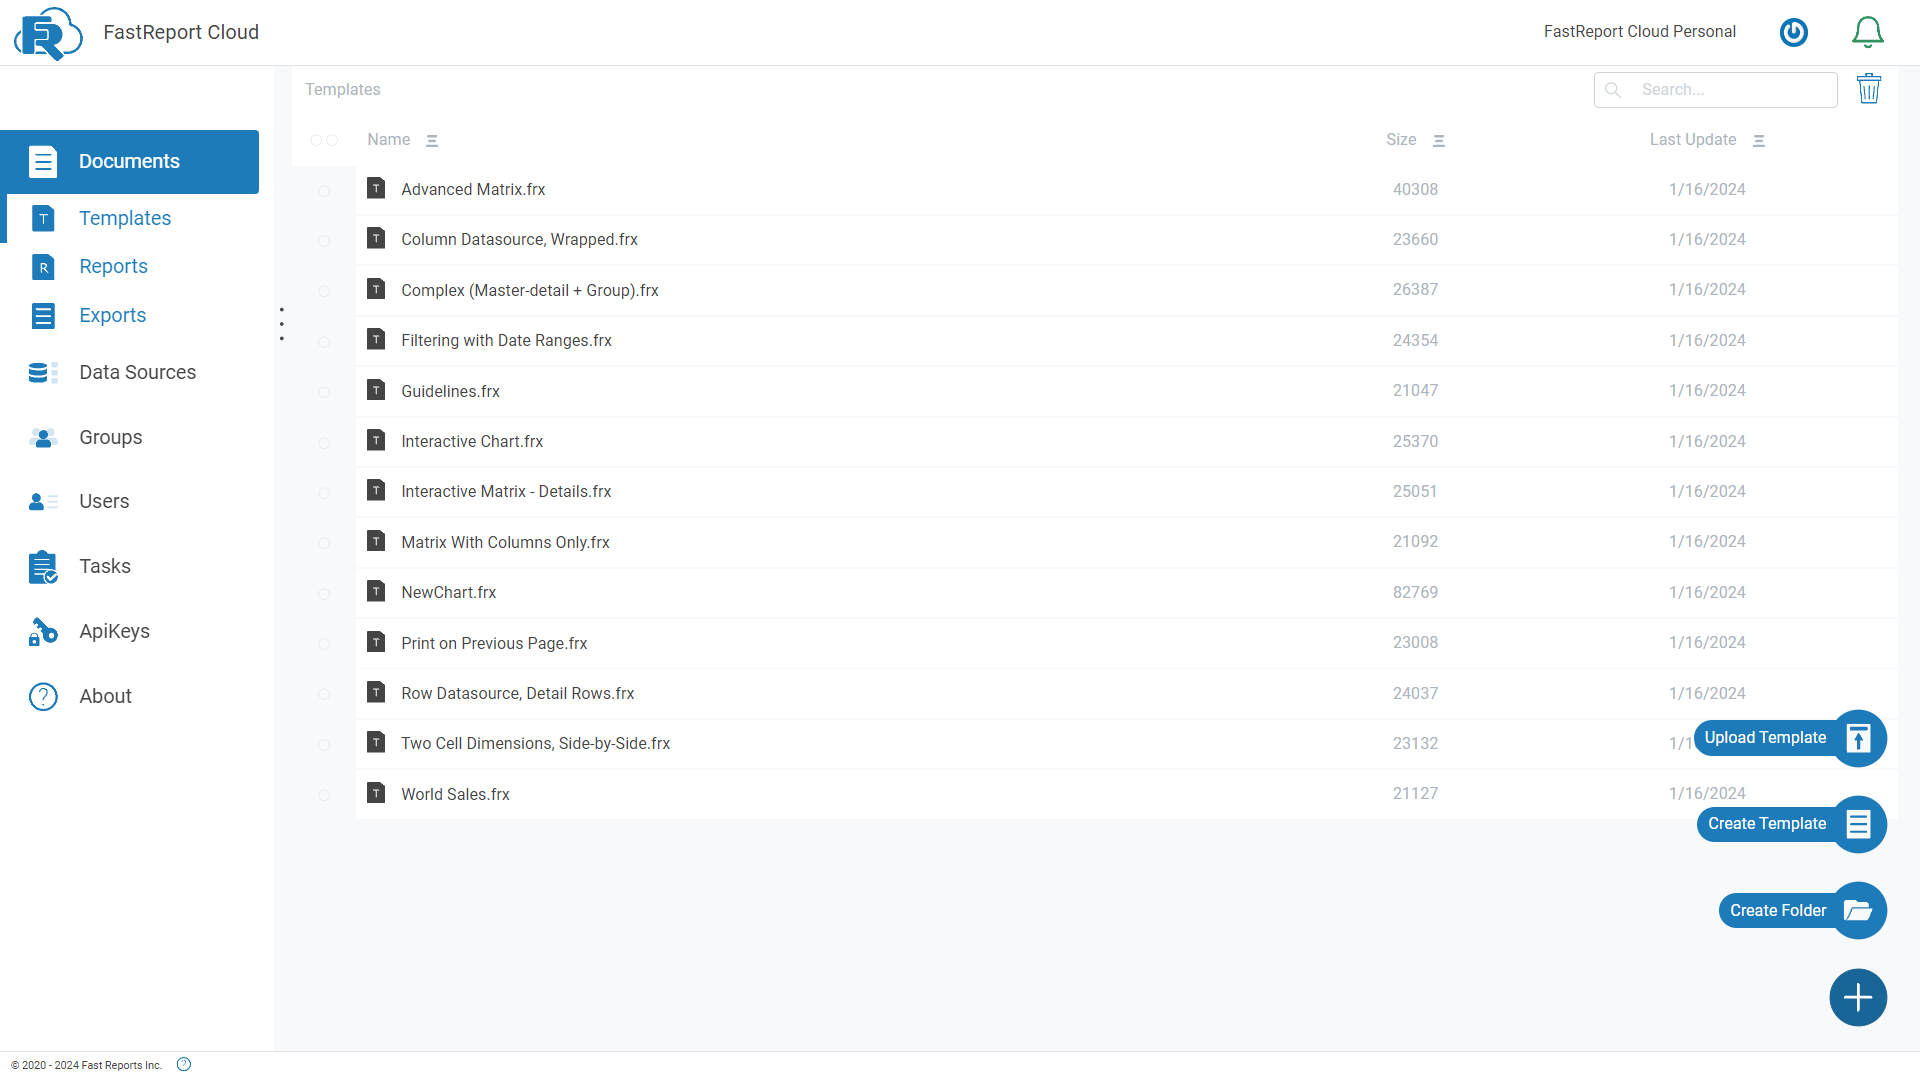
Task: Go to Reports in the sidebar
Action: tap(113, 266)
